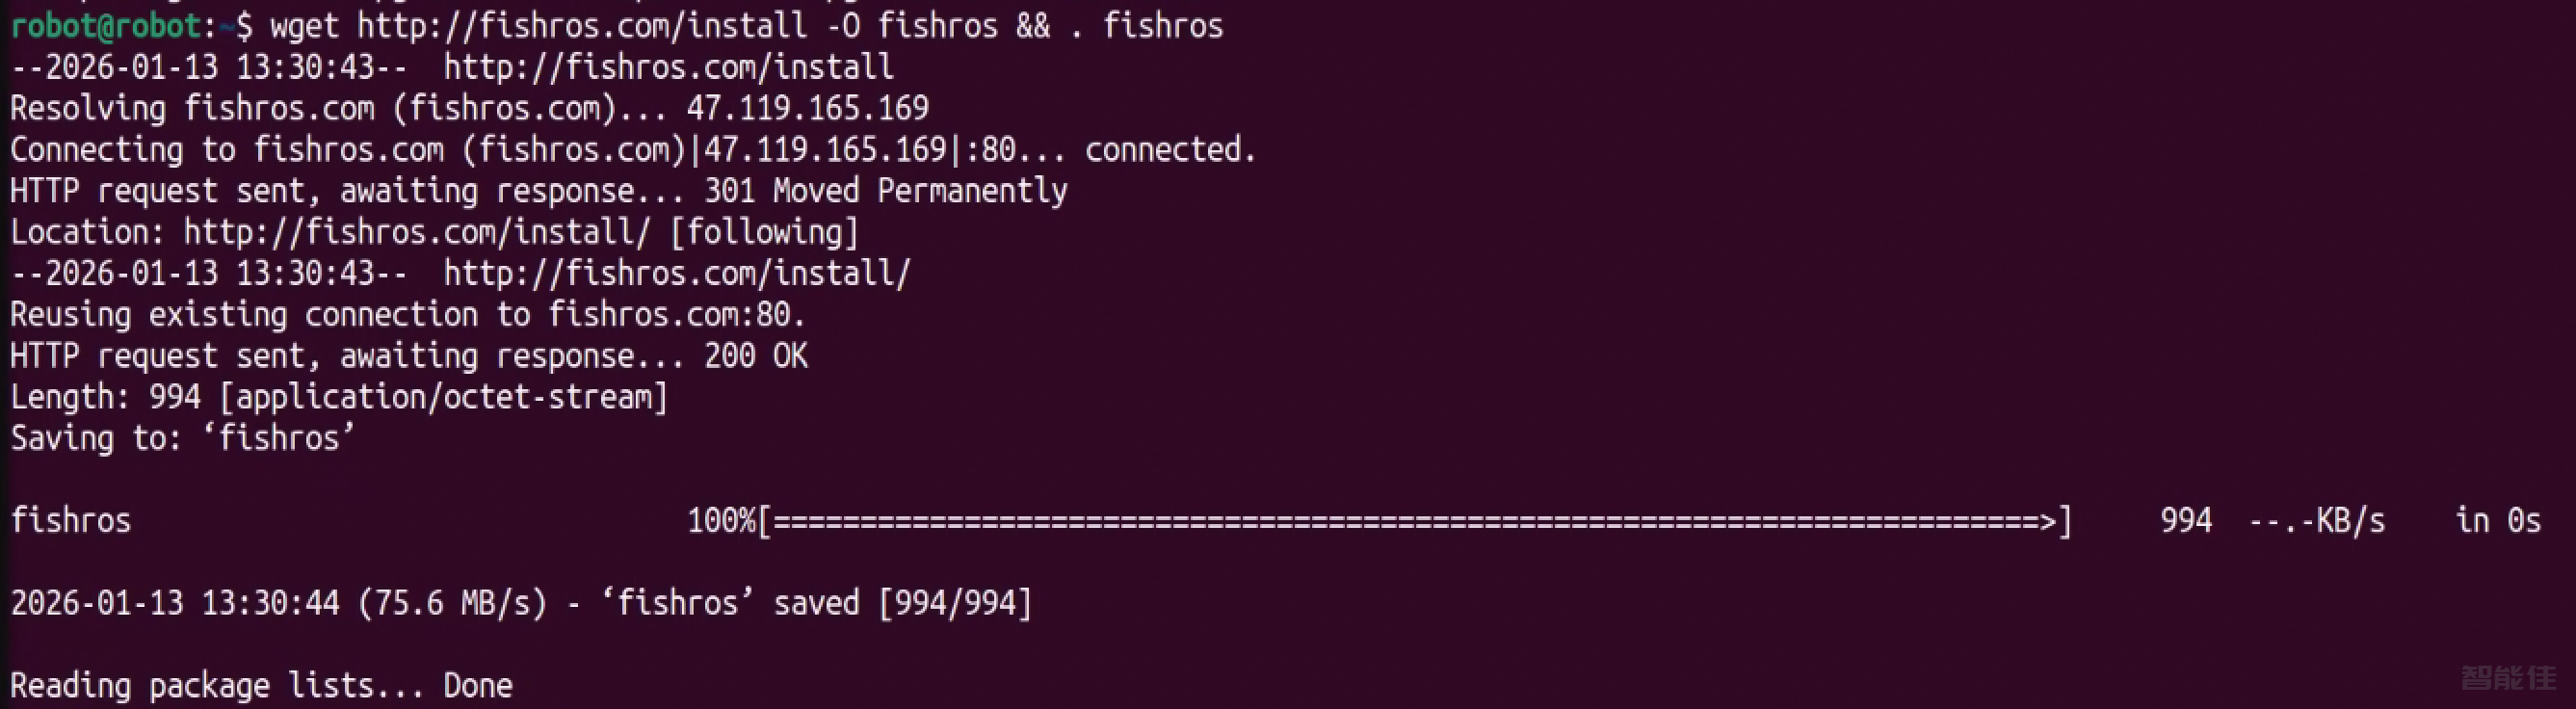Click the watermark logo in bottom-right corner
This screenshot has width=2576, height=709.
2507,677
